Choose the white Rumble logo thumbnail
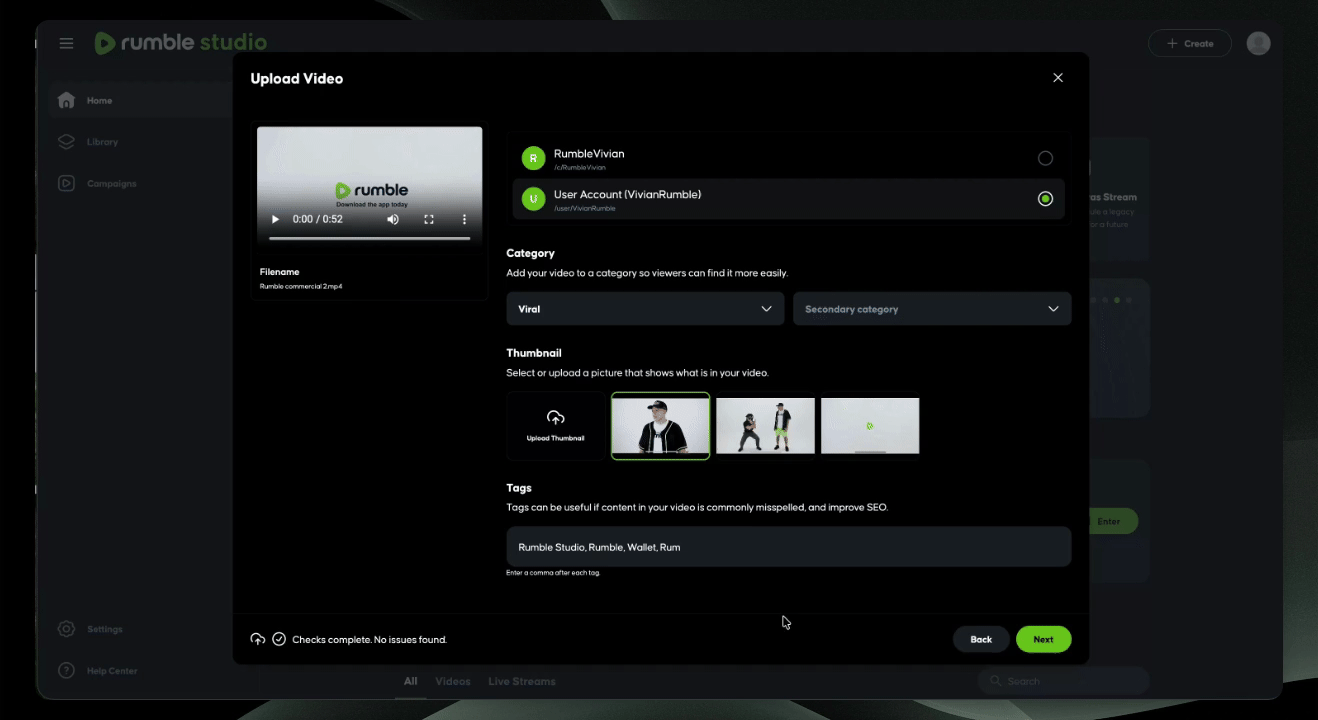This screenshot has width=1318, height=720. pos(870,426)
